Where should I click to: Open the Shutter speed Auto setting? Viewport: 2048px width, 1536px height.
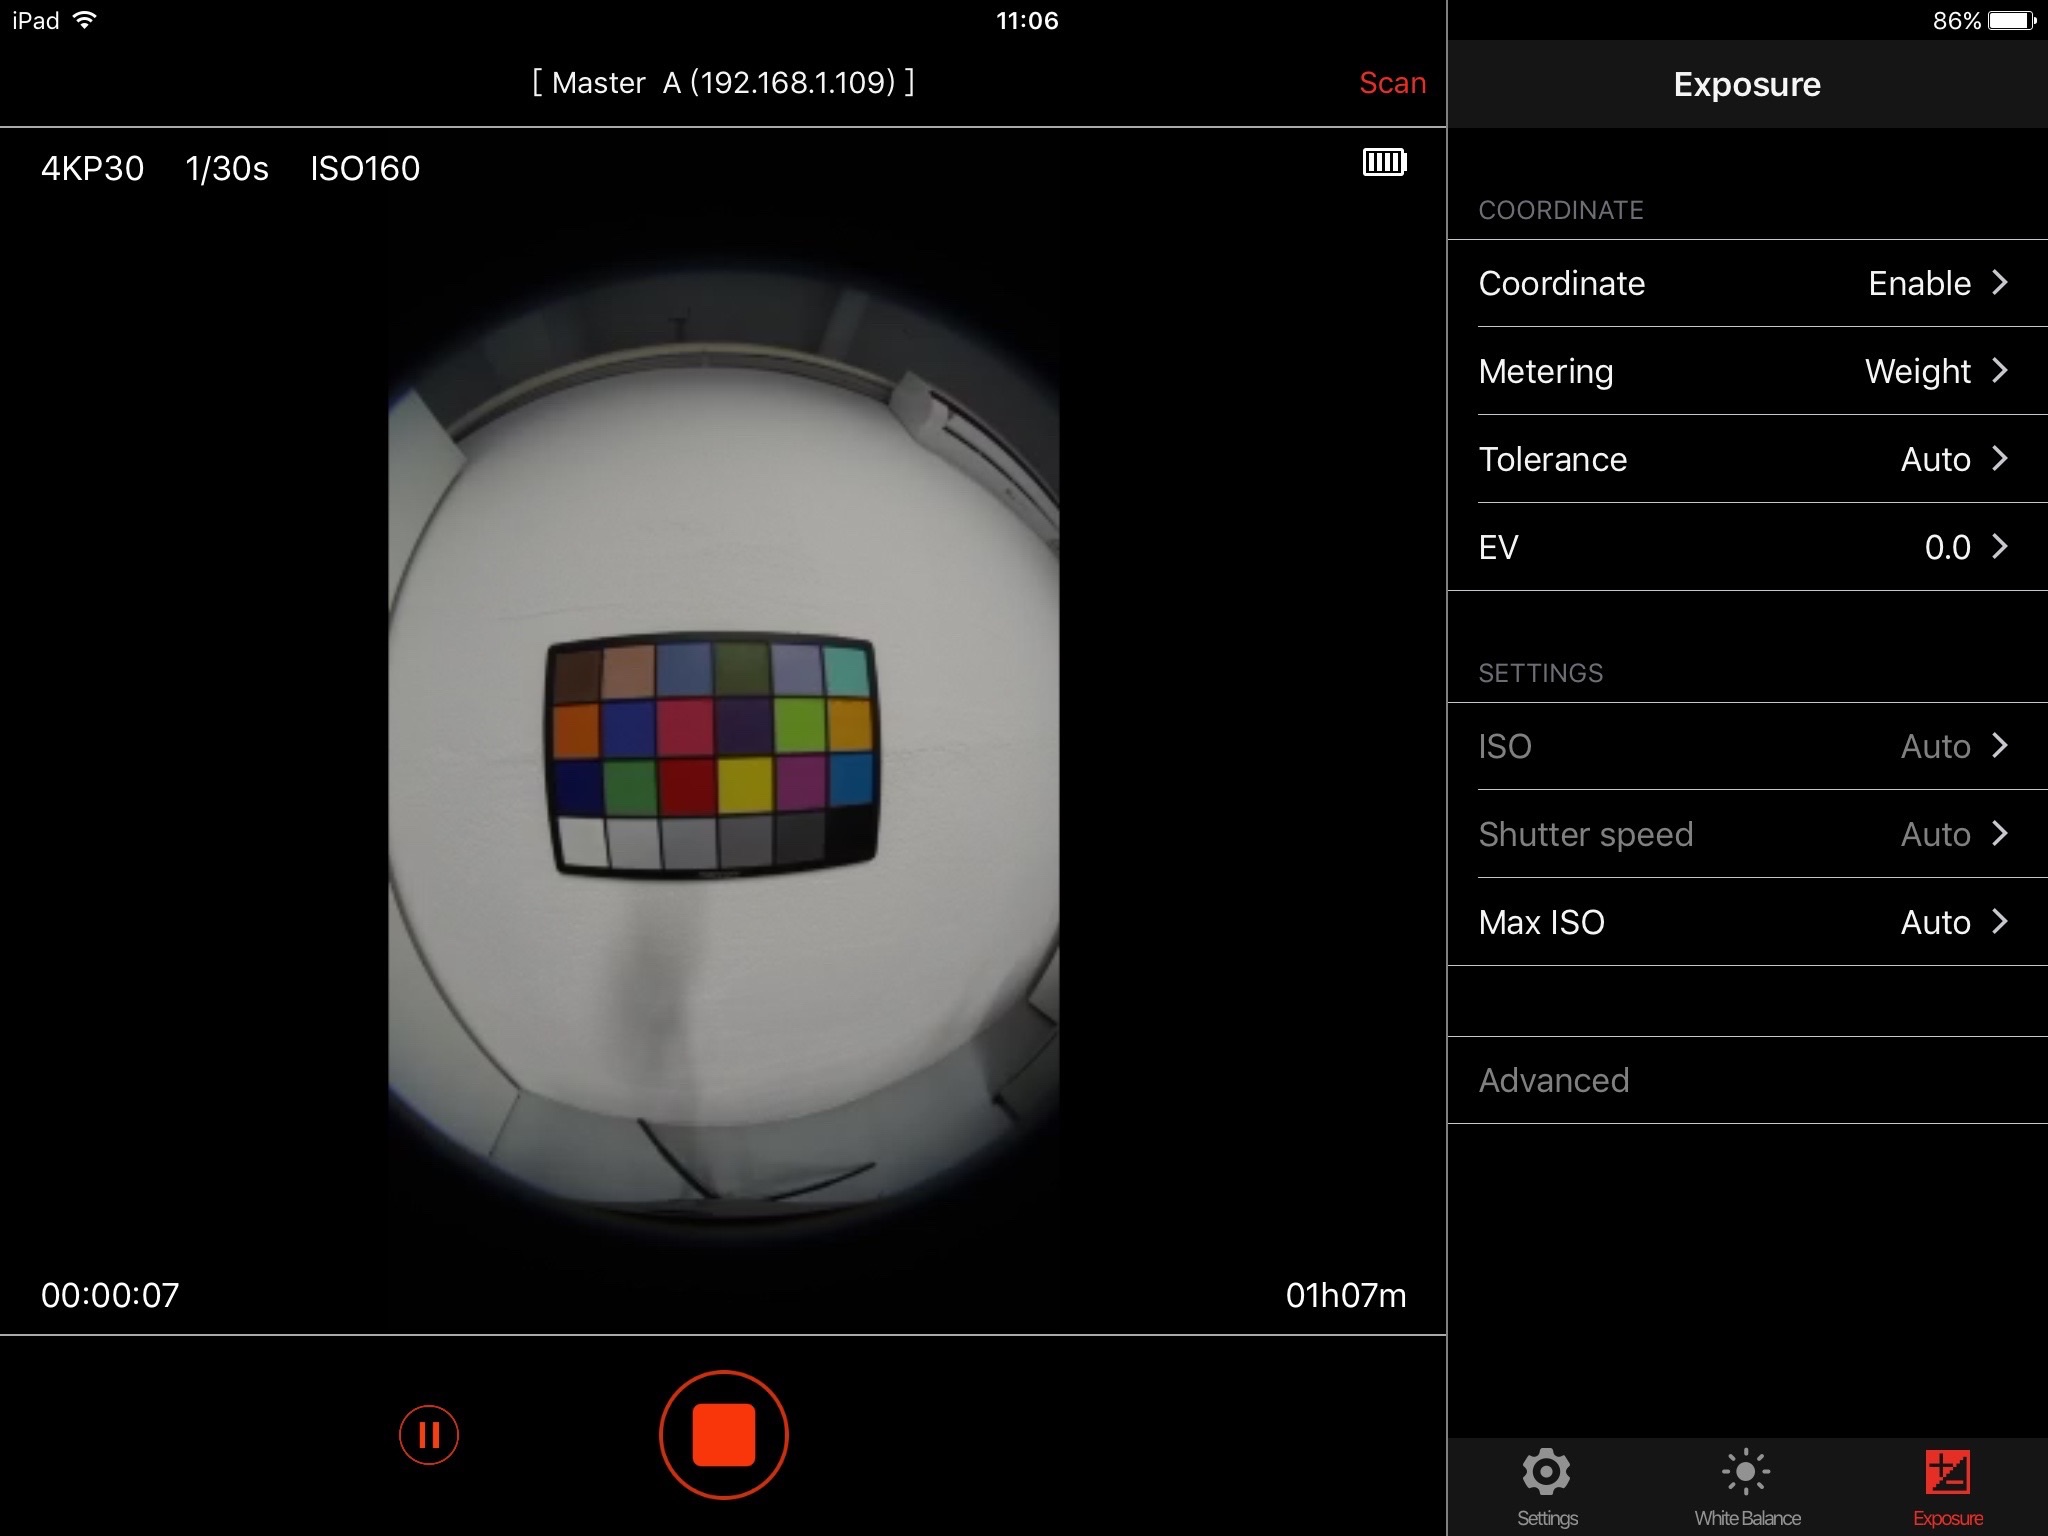pos(1747,834)
